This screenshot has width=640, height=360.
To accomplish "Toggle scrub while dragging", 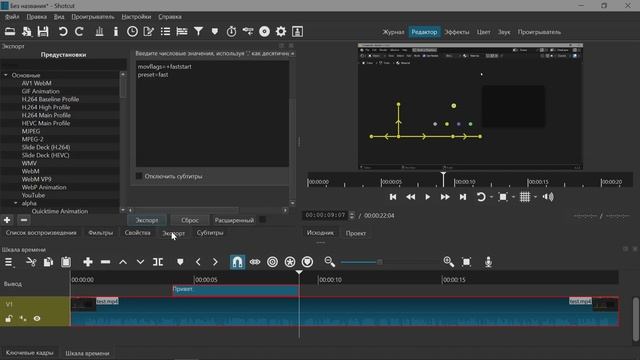I will pos(255,262).
